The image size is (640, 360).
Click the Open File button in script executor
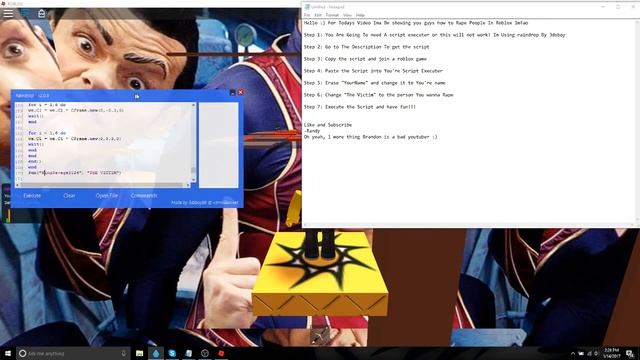pyautogui.click(x=107, y=196)
